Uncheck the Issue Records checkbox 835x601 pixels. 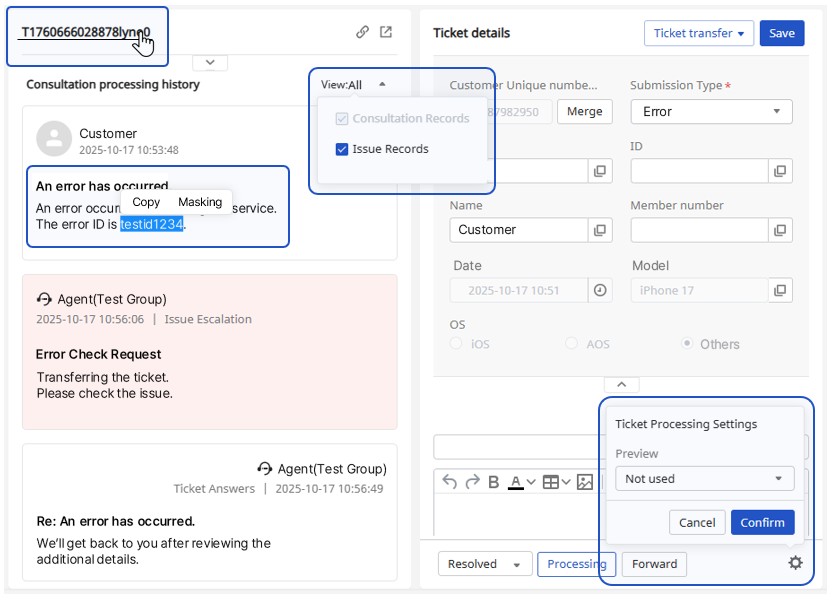342,149
